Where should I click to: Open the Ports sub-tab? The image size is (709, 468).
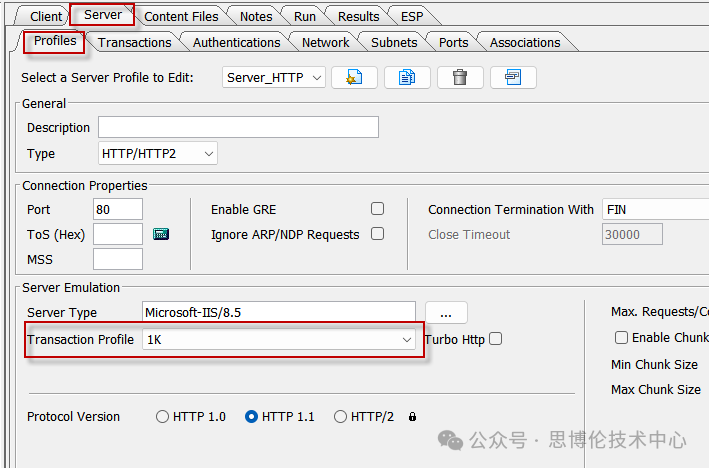(454, 43)
